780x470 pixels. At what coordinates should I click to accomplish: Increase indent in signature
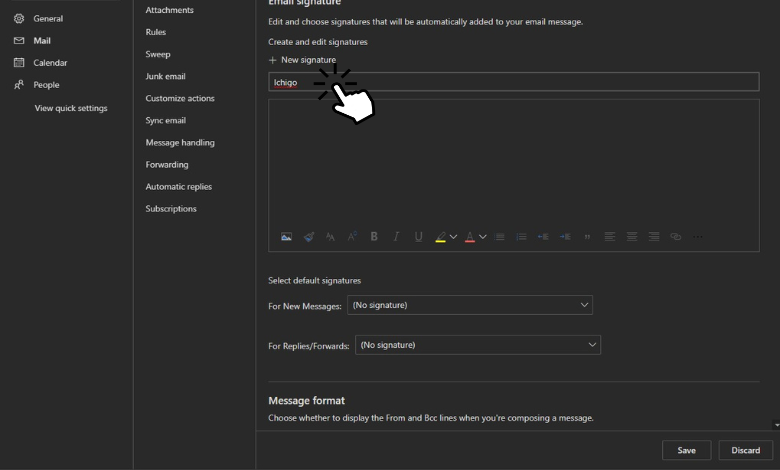click(x=565, y=237)
